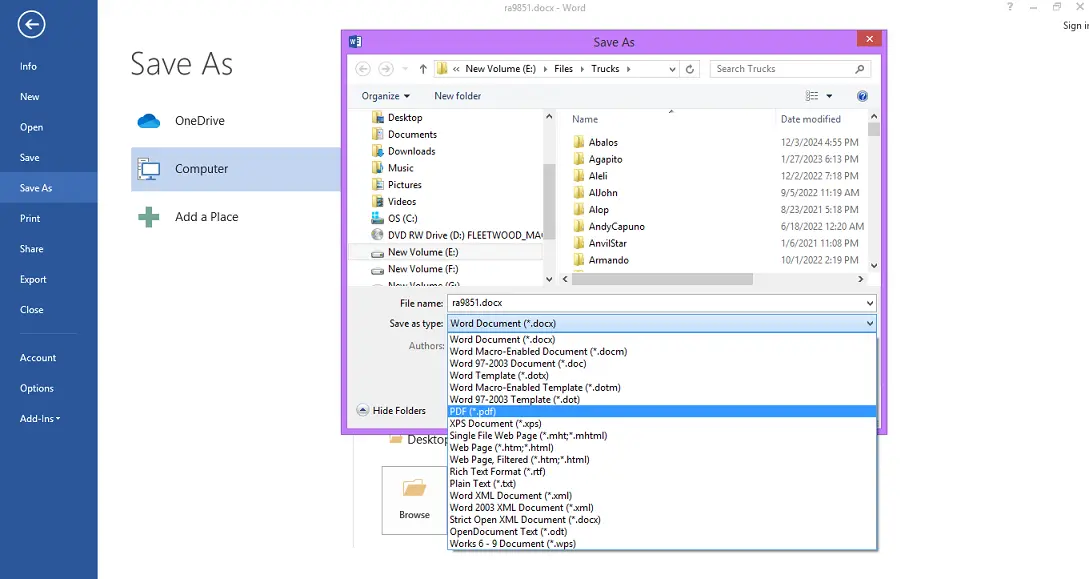The image size is (1089, 579).
Task: Go back using the circular arrow icon
Action: (x=31, y=25)
